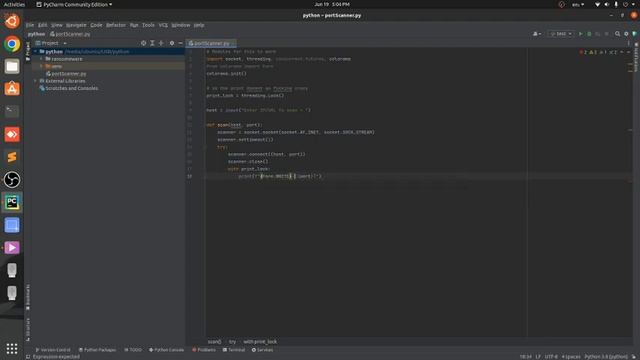
Task: Open Google Chrome from the dock
Action: pos(12,44)
